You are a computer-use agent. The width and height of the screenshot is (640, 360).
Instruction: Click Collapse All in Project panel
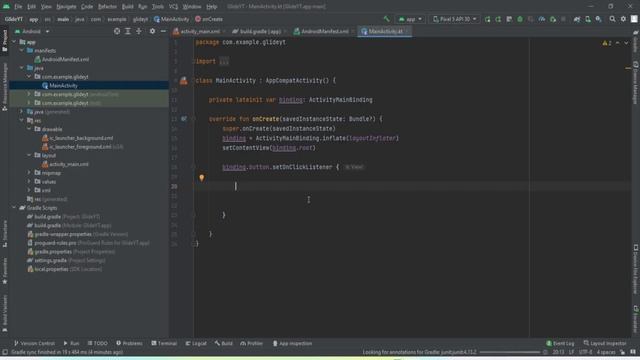click(x=139, y=31)
